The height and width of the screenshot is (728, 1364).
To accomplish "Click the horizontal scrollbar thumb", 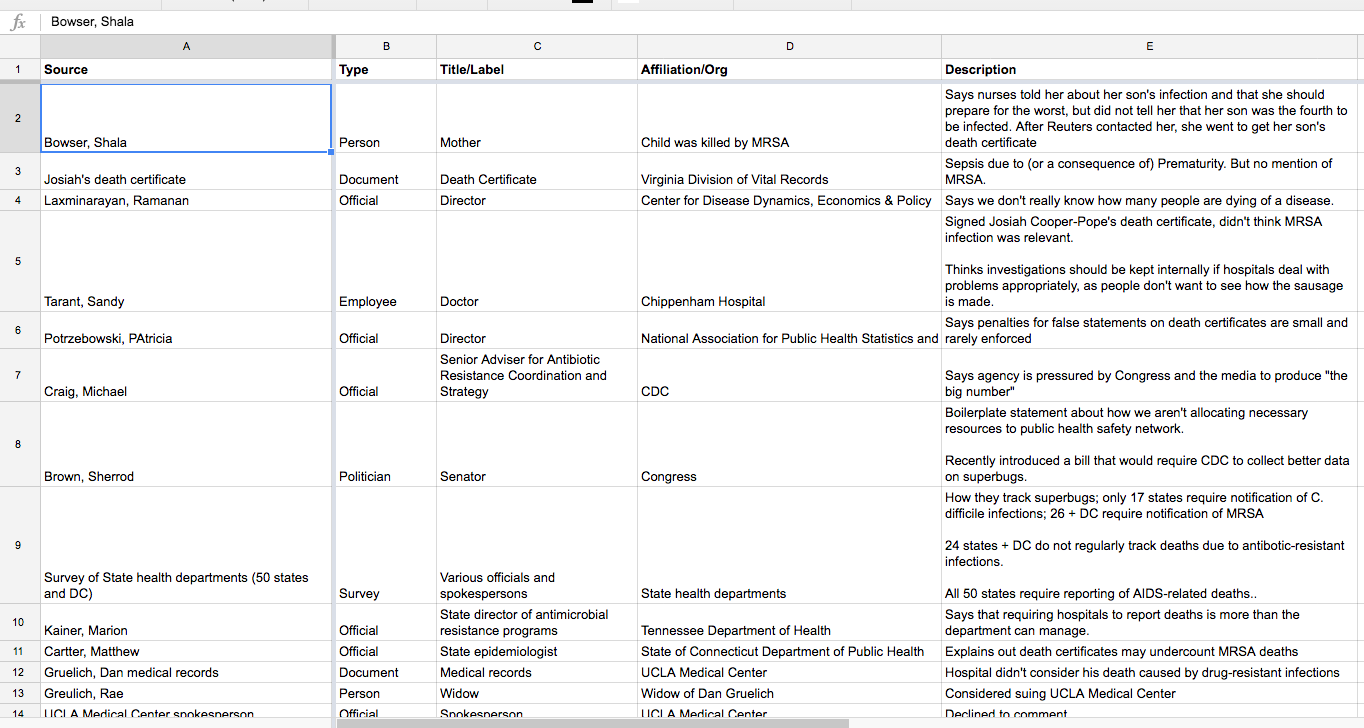I will pyautogui.click(x=593, y=722).
